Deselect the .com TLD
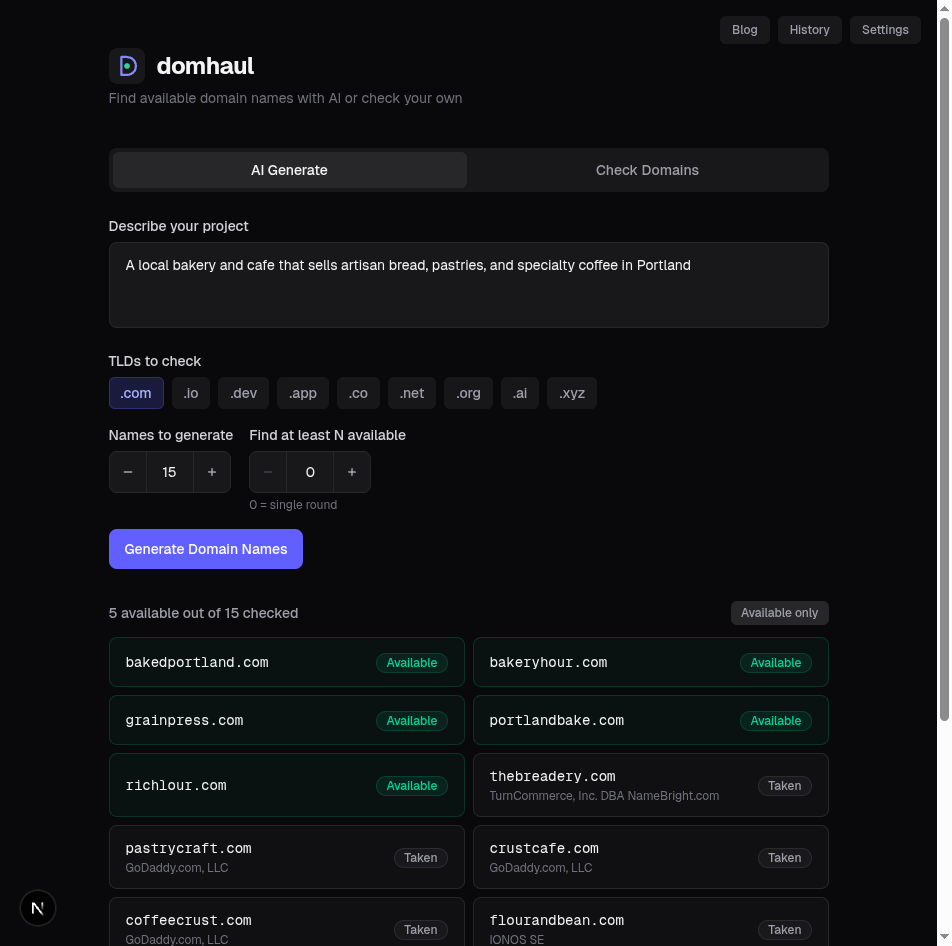Screen dimensions: 952x946 point(136,393)
